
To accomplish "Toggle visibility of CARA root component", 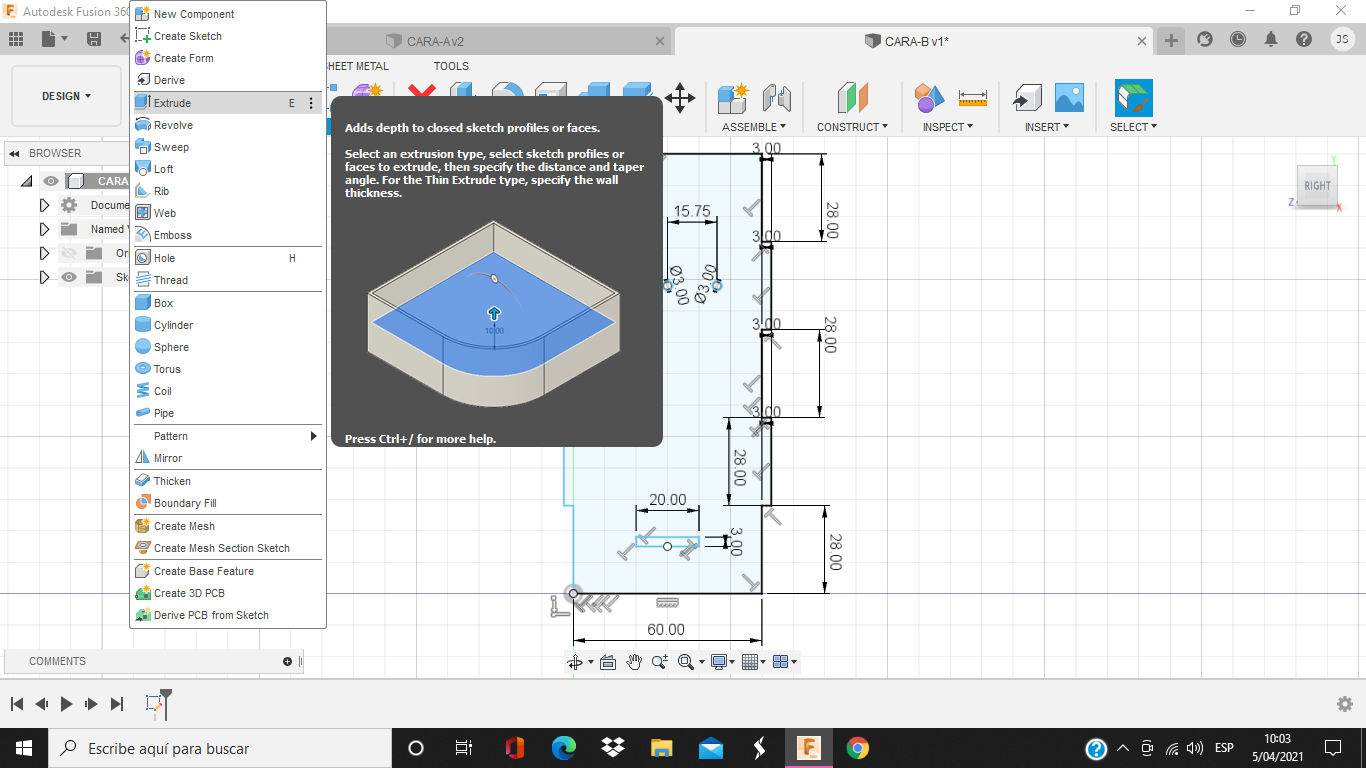I will tap(51, 181).
